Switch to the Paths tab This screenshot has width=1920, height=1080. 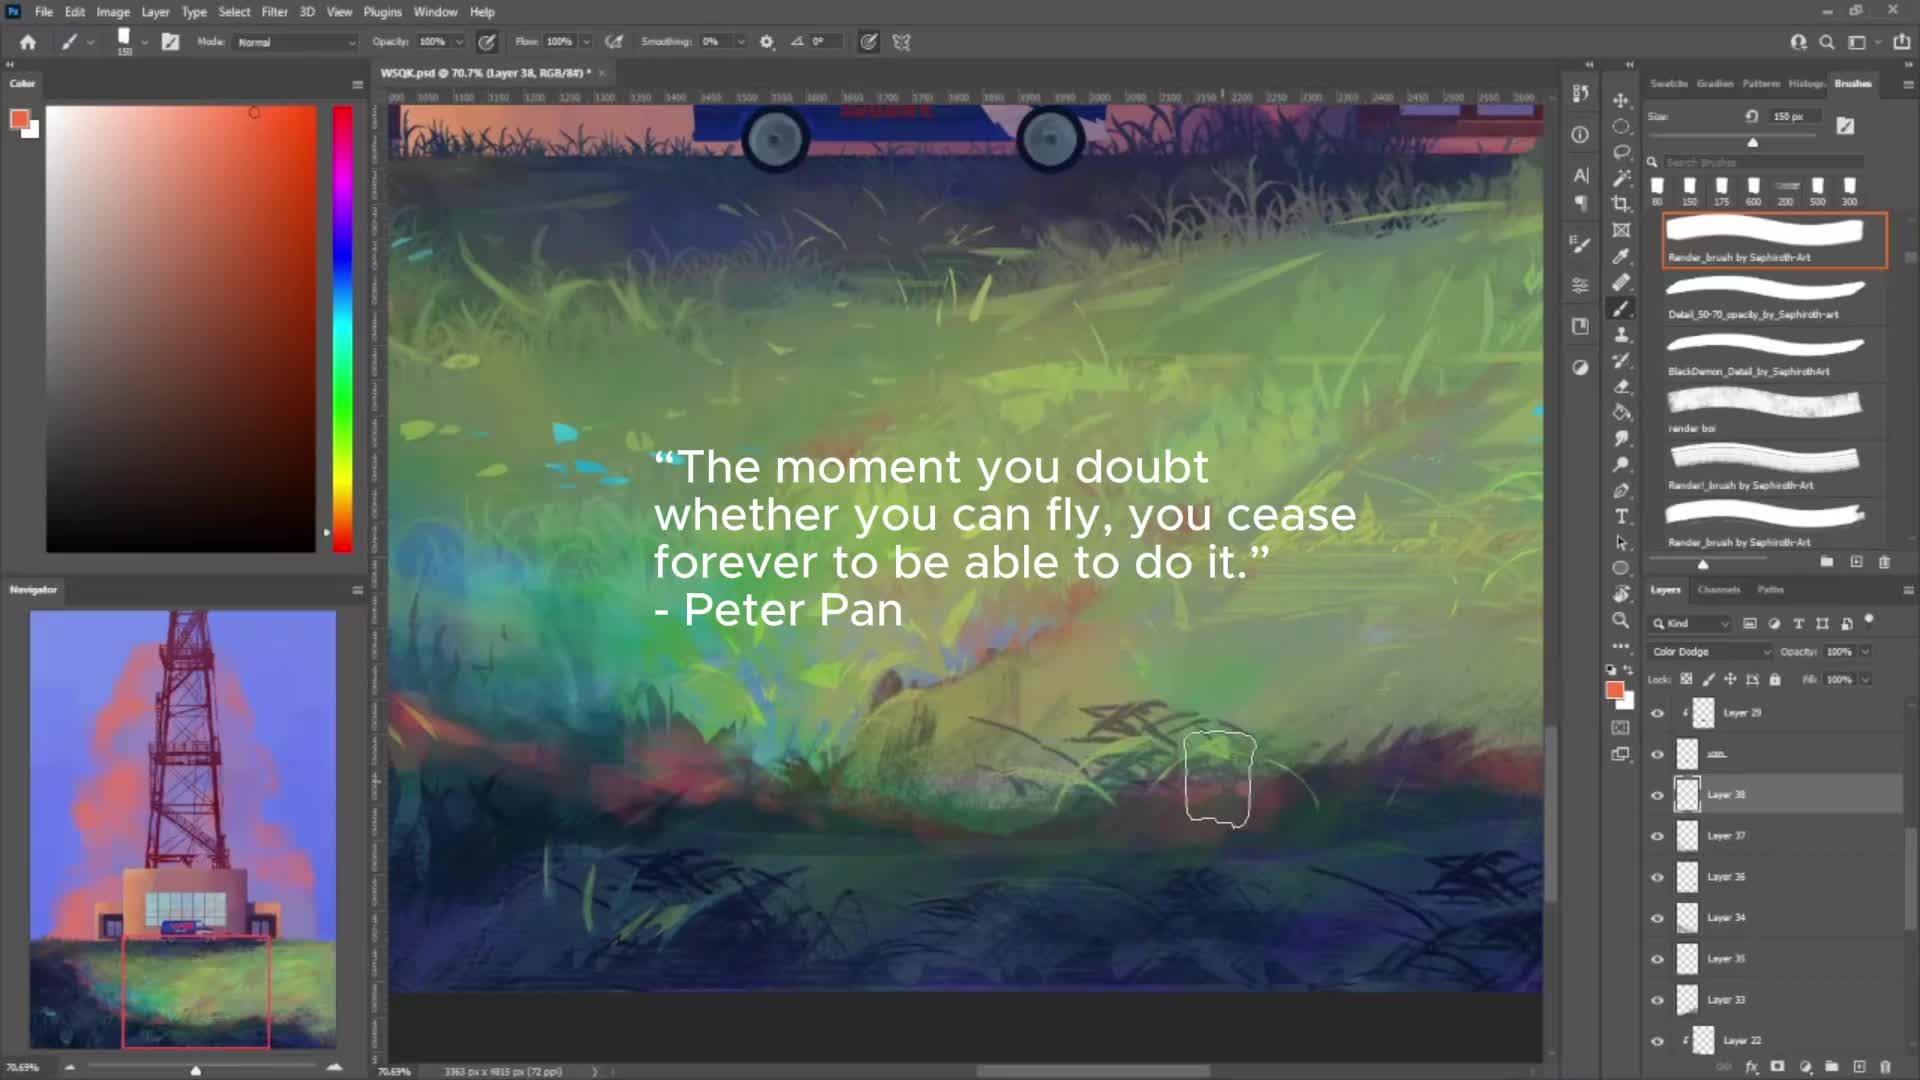click(1770, 590)
